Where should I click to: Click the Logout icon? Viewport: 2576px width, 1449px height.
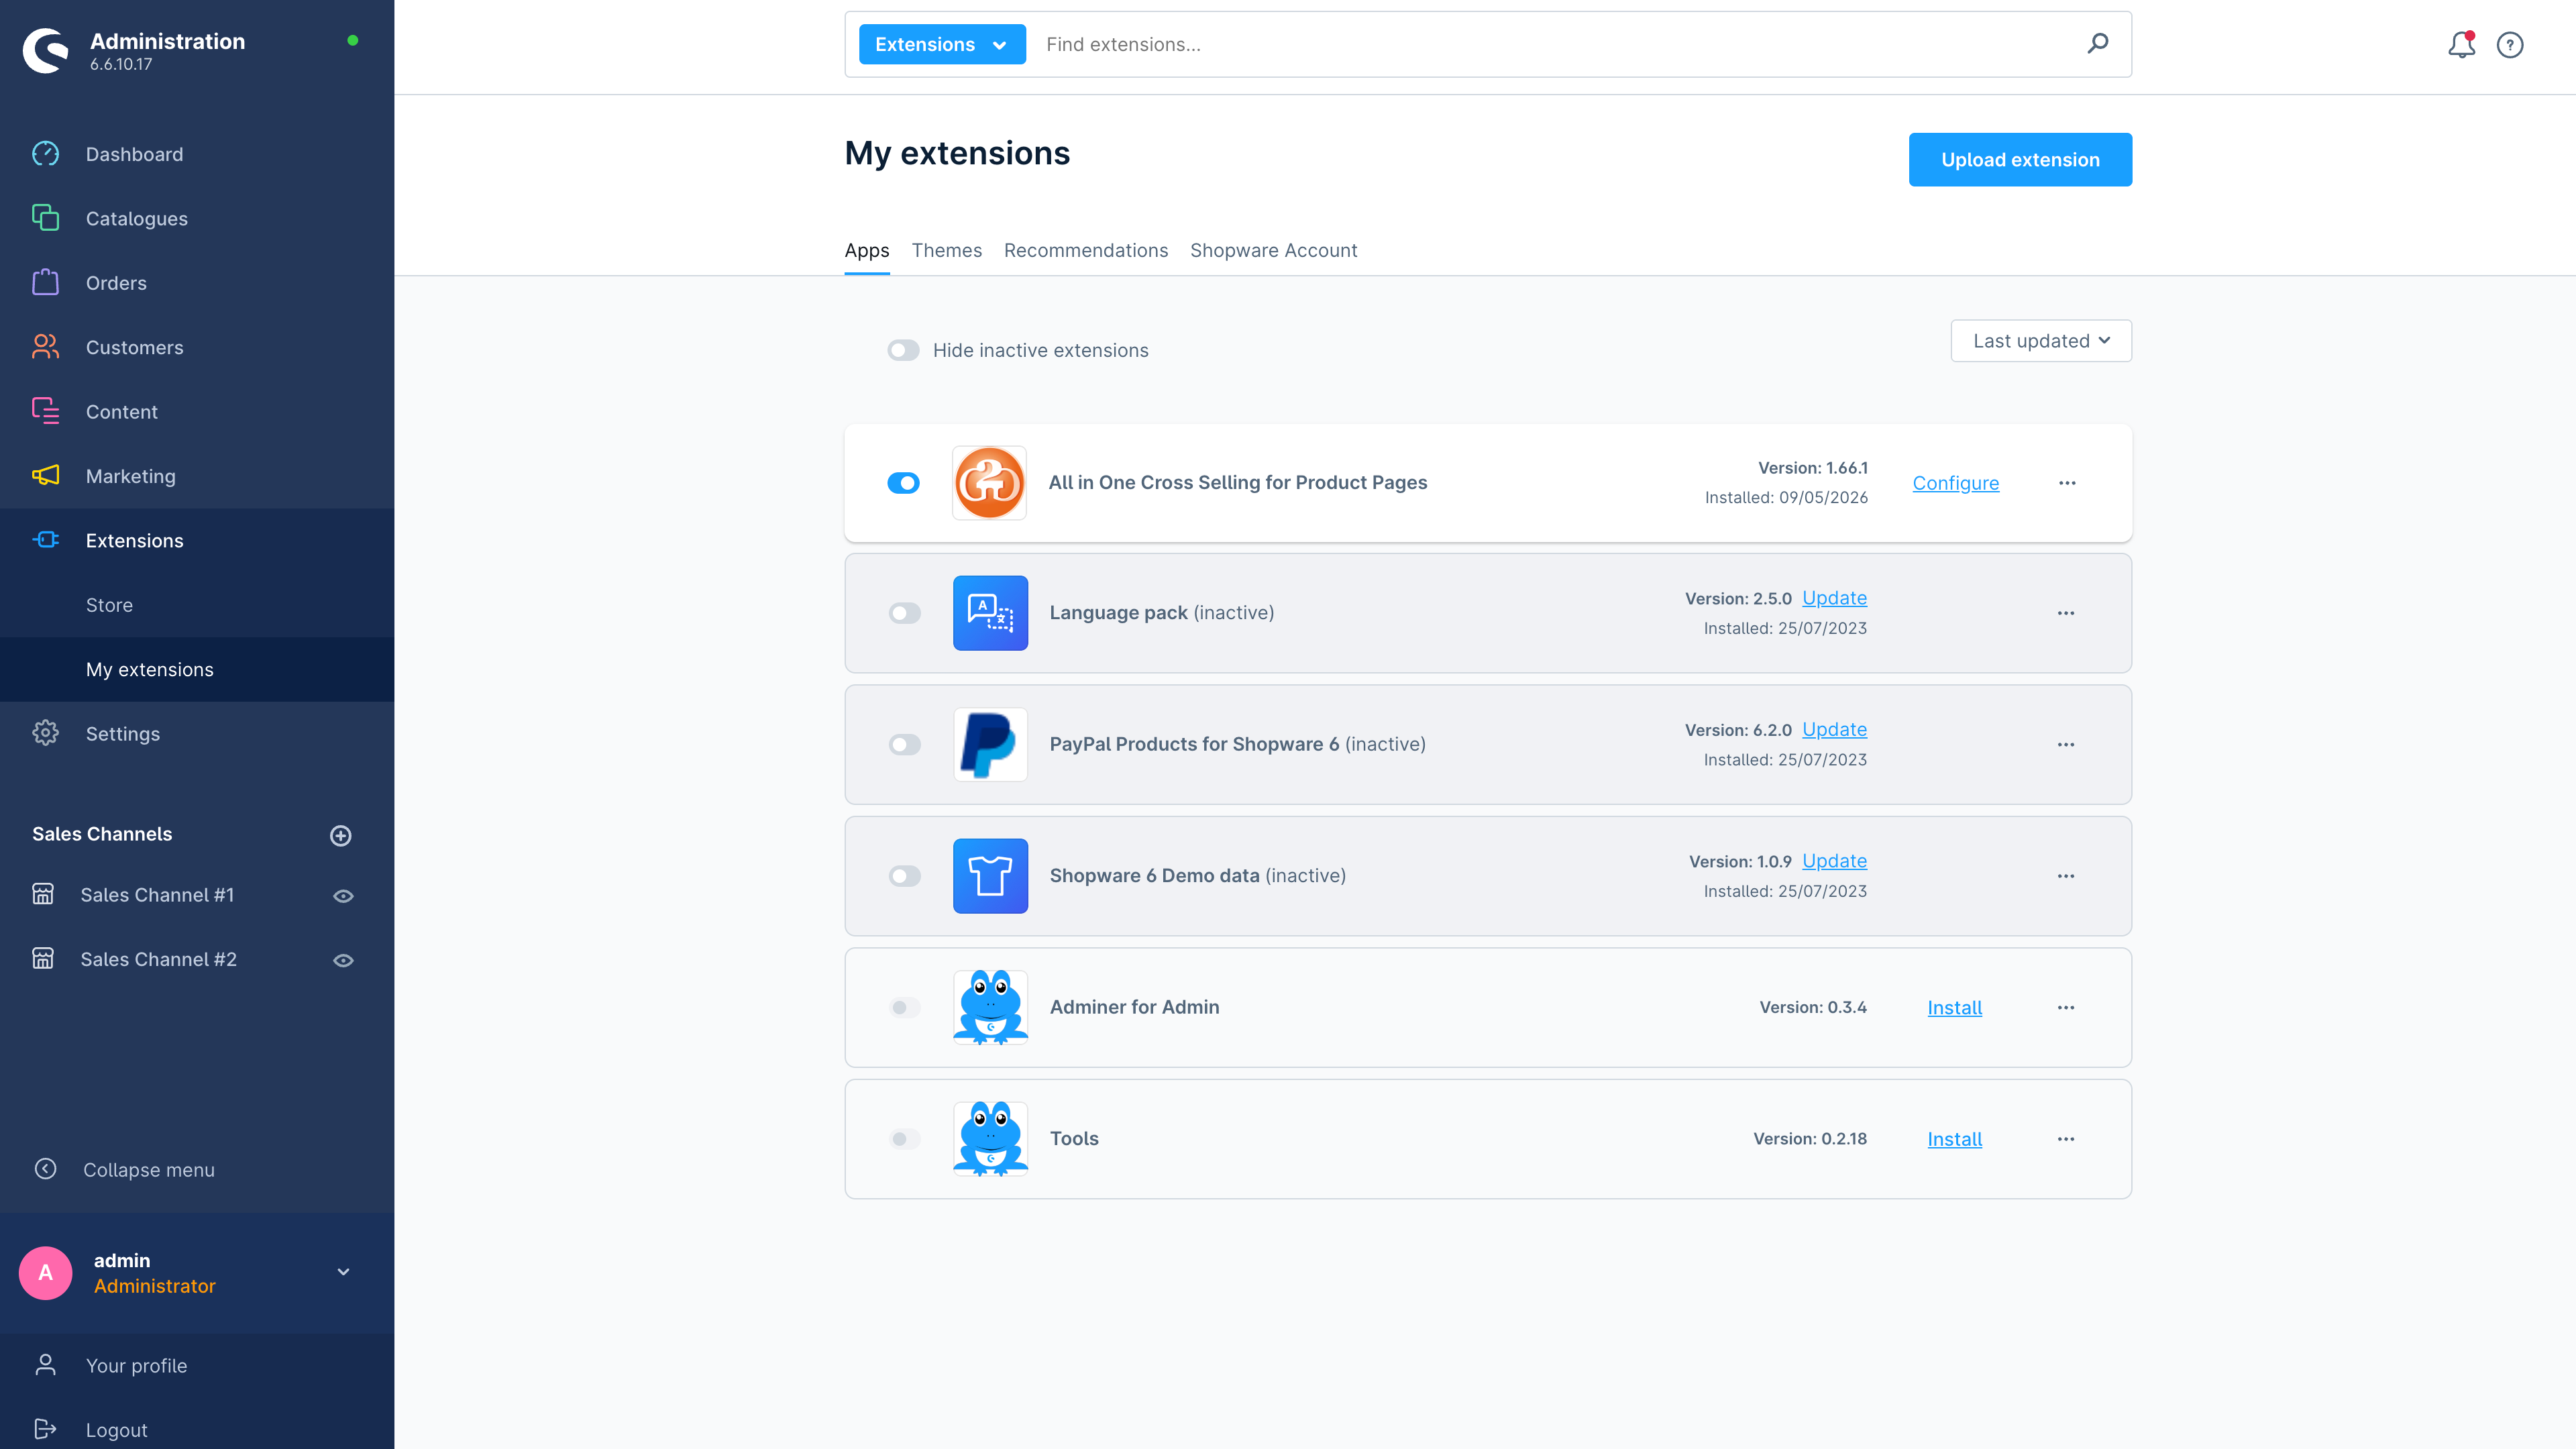tap(46, 1429)
